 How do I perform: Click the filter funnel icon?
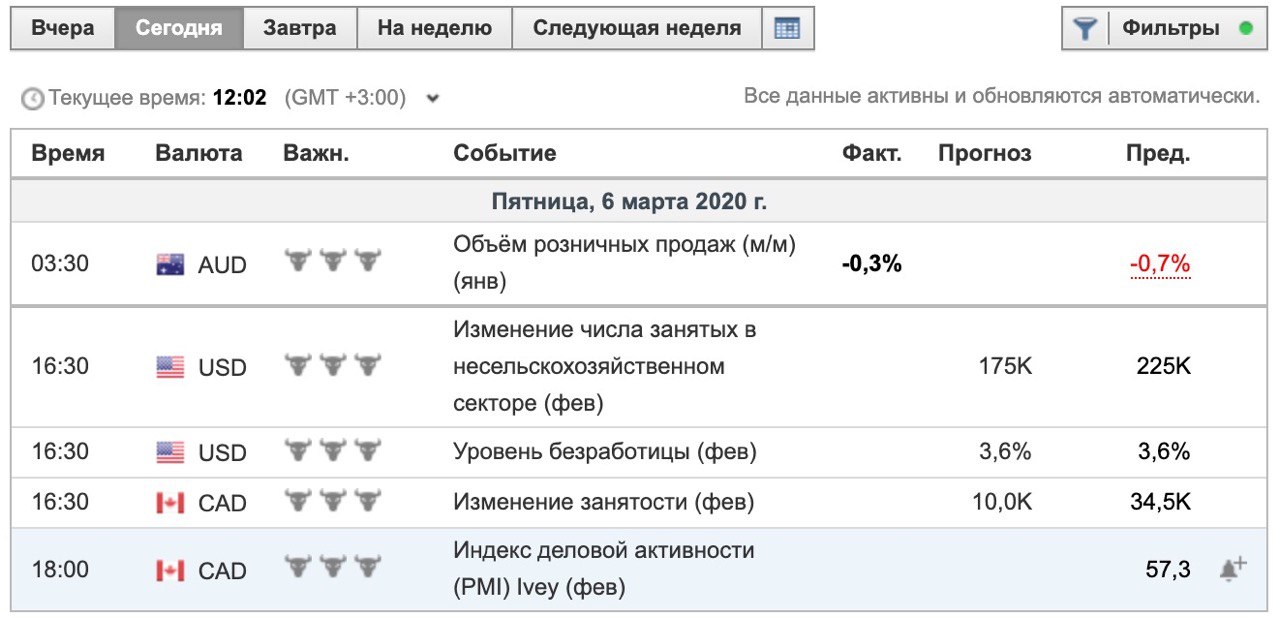coord(1085,28)
